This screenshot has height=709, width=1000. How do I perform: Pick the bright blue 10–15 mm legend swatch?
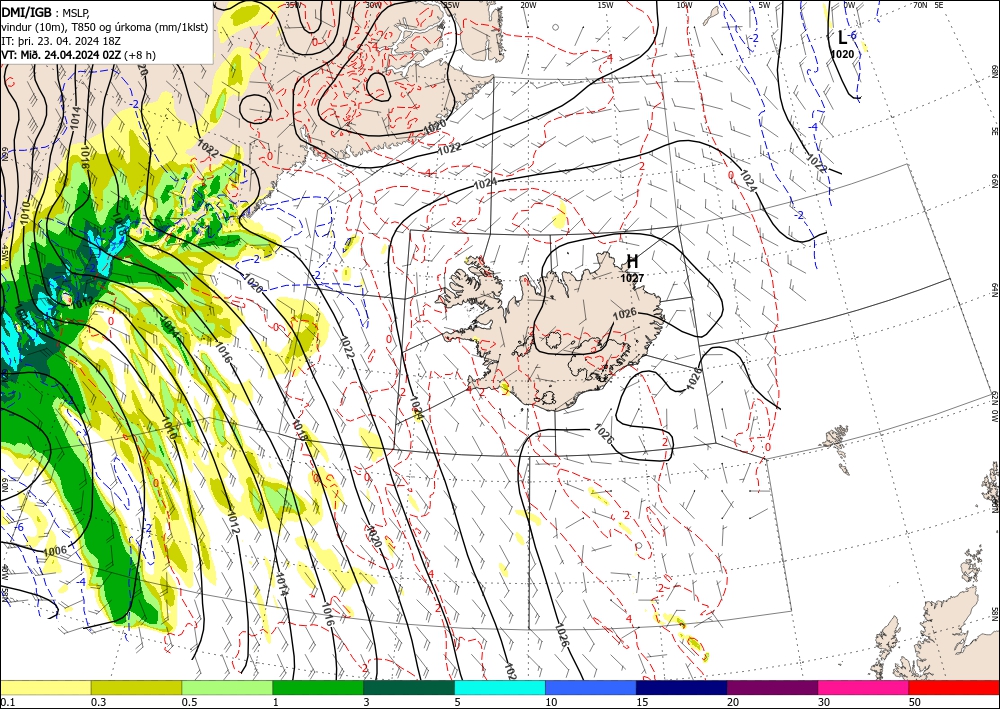591,687
